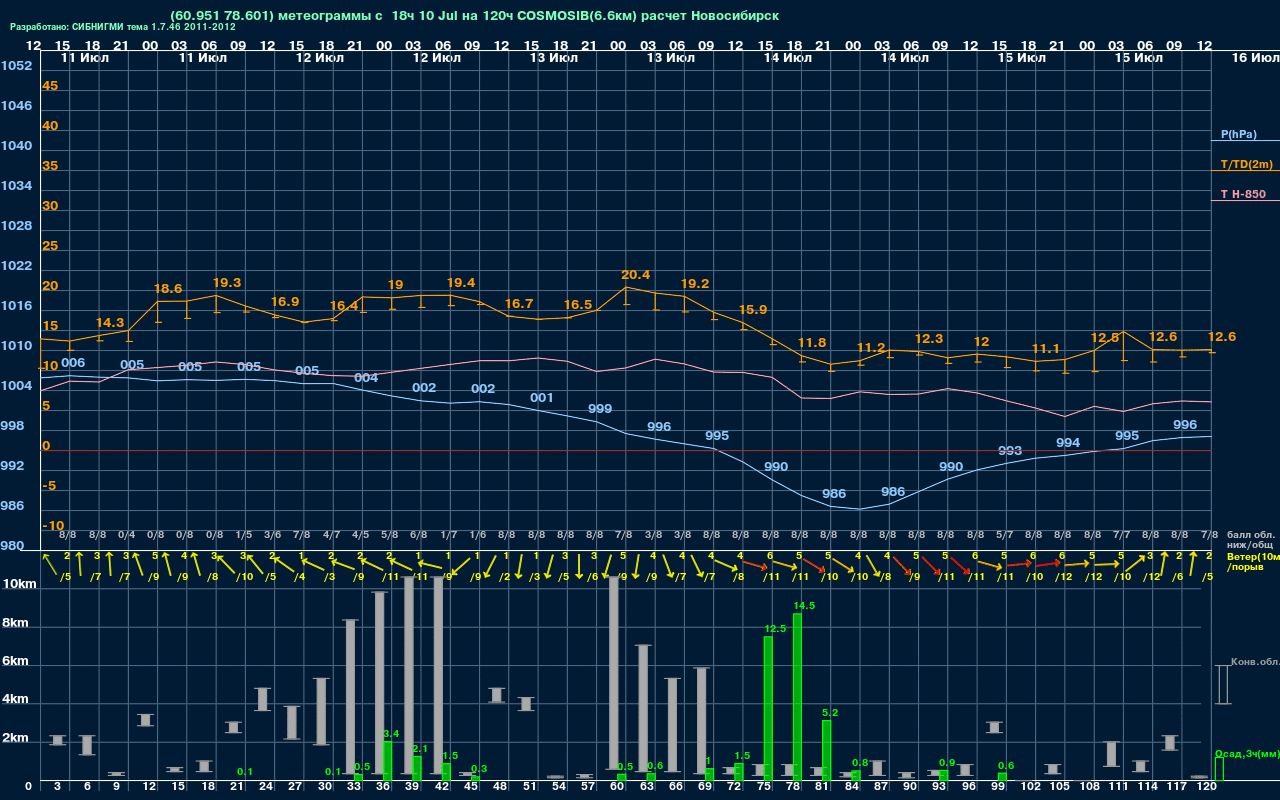Click the 993 pressure label
This screenshot has width=1280, height=800.
pyautogui.click(x=1010, y=451)
